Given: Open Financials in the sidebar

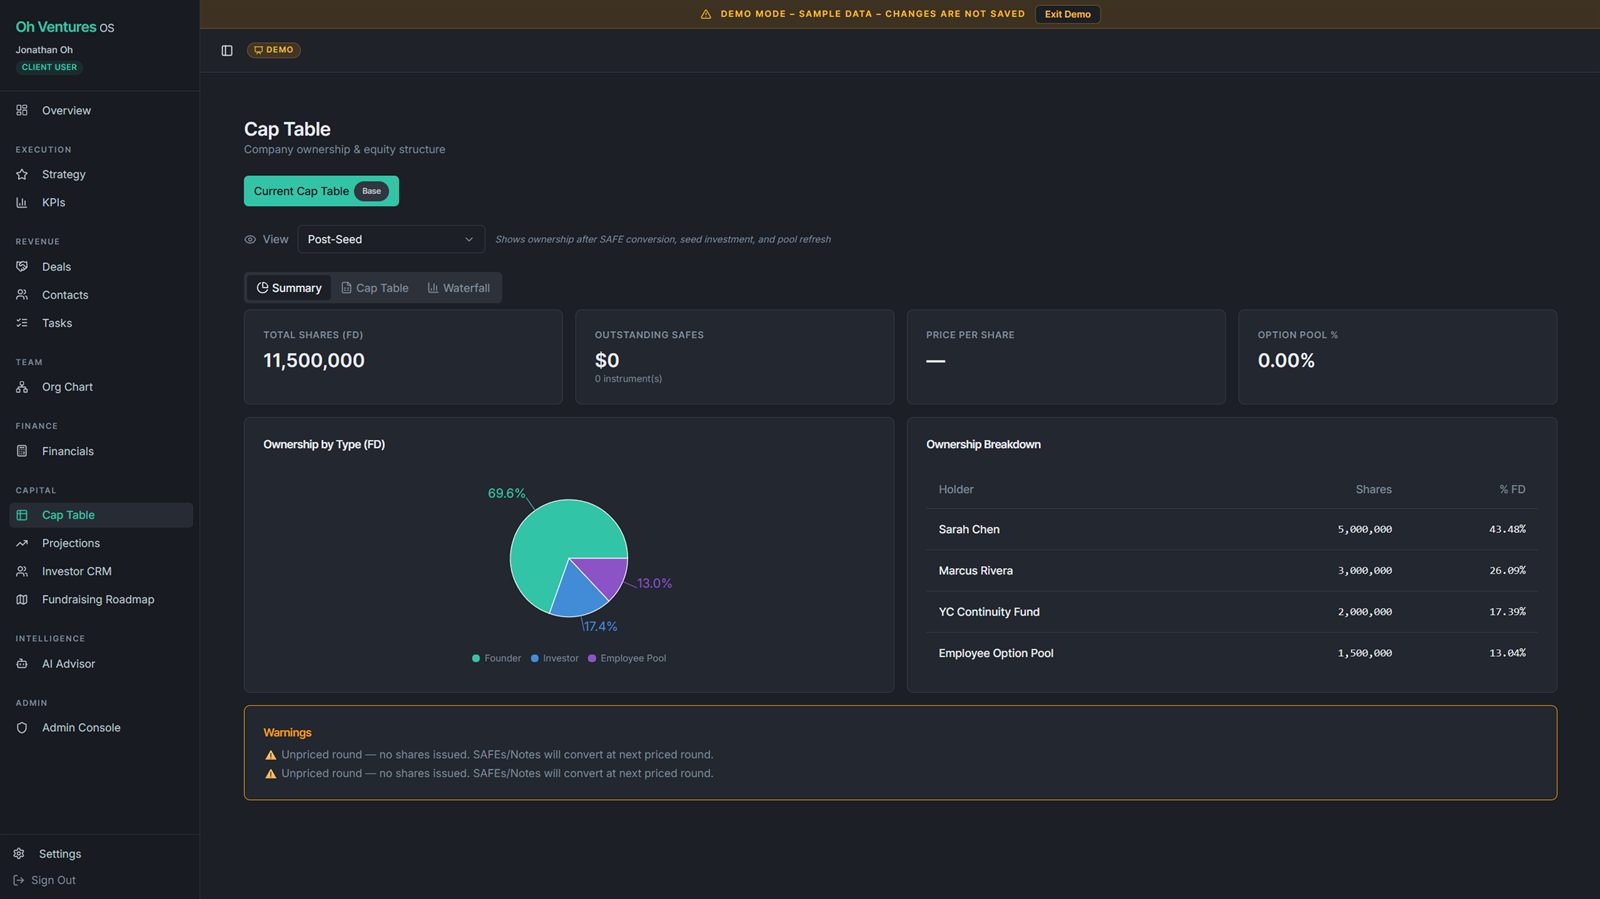Looking at the screenshot, I should 100,451.
